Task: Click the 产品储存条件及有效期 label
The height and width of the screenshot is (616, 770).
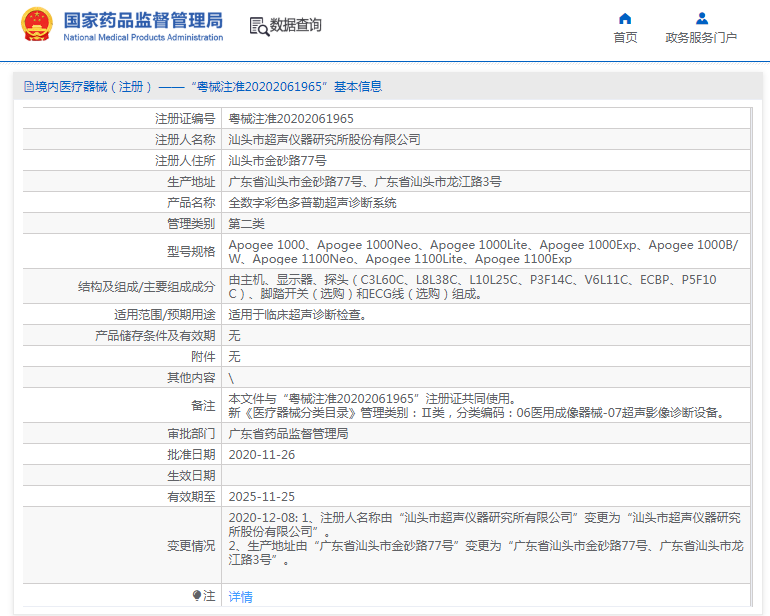Action: 155,336
